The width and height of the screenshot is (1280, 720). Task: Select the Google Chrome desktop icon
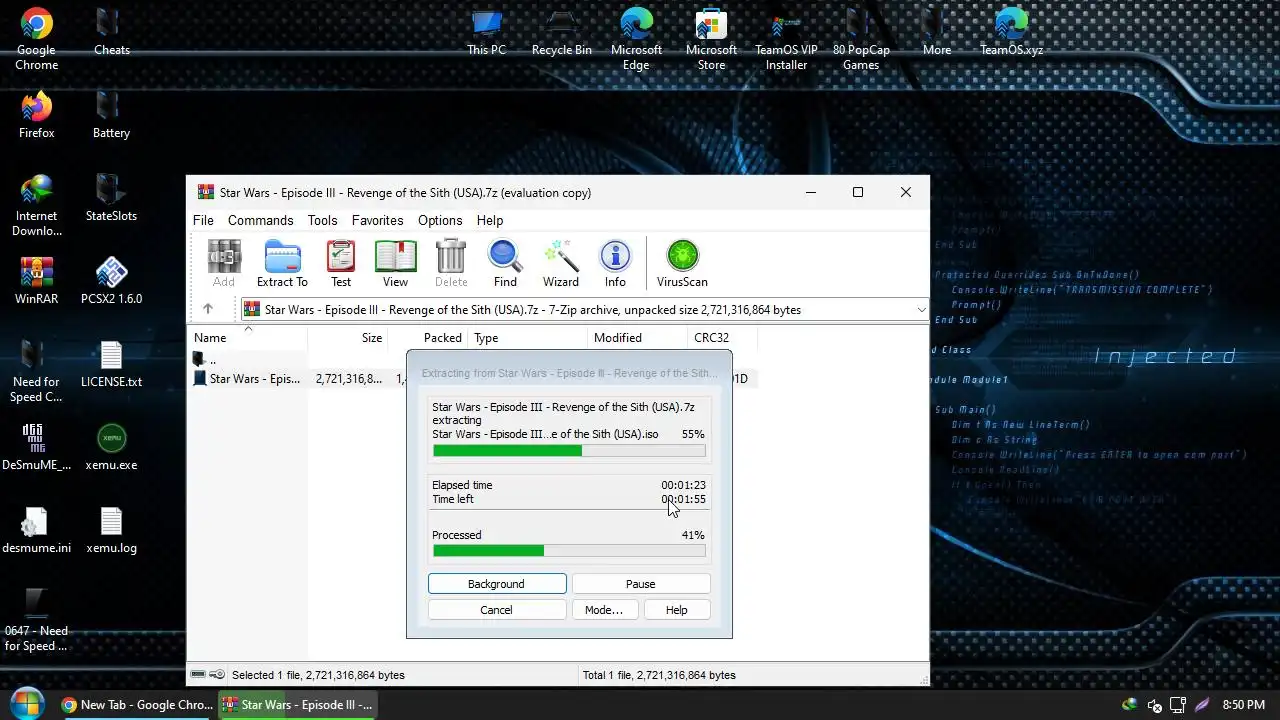pos(36,40)
